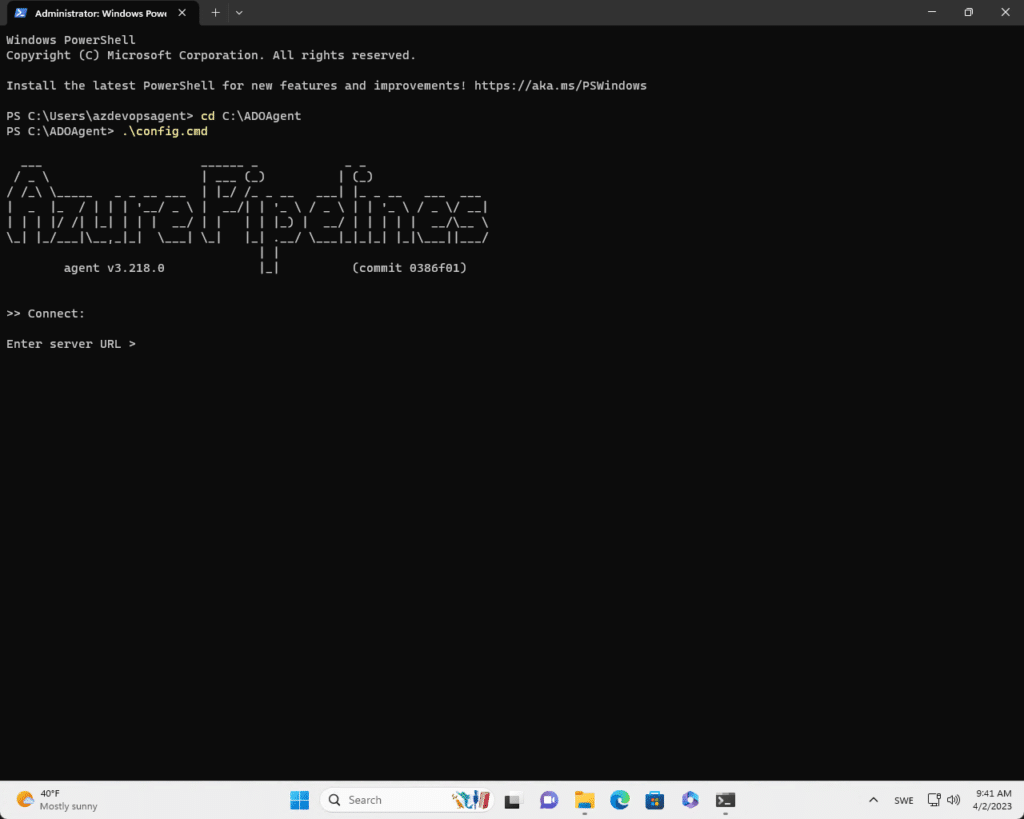
Task: Click the '>> Connect:' heading
Action: [46, 313]
